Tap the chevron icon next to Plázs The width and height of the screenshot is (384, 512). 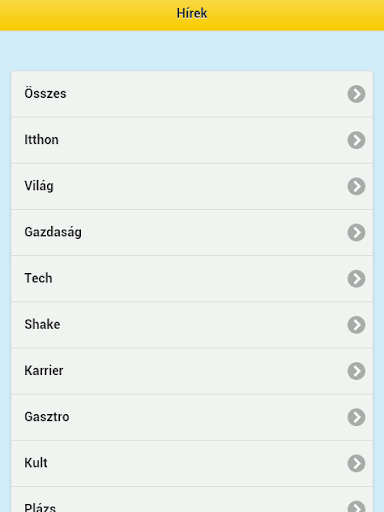pyautogui.click(x=356, y=507)
